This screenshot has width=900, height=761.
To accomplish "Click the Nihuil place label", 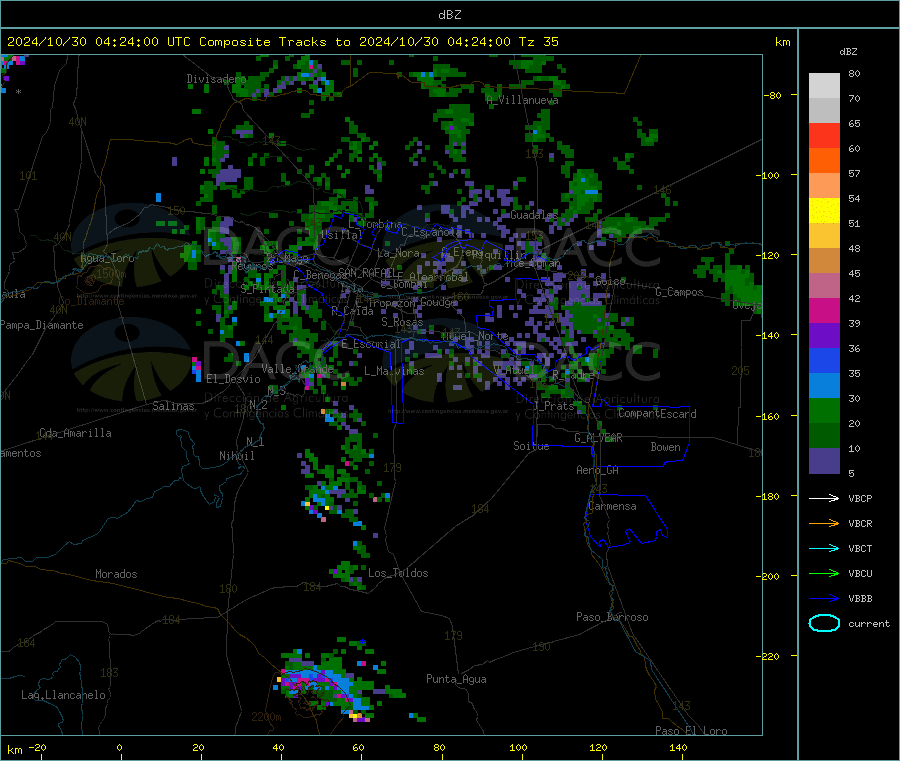I will coord(236,456).
